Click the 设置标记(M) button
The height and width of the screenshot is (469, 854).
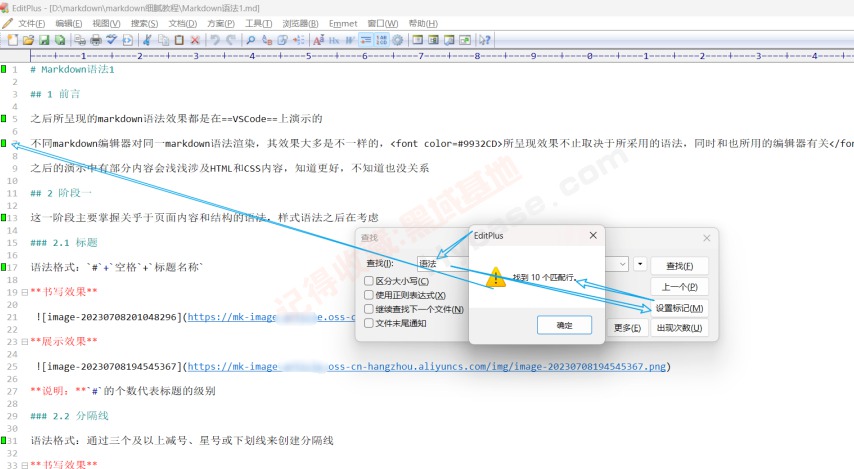coord(680,308)
